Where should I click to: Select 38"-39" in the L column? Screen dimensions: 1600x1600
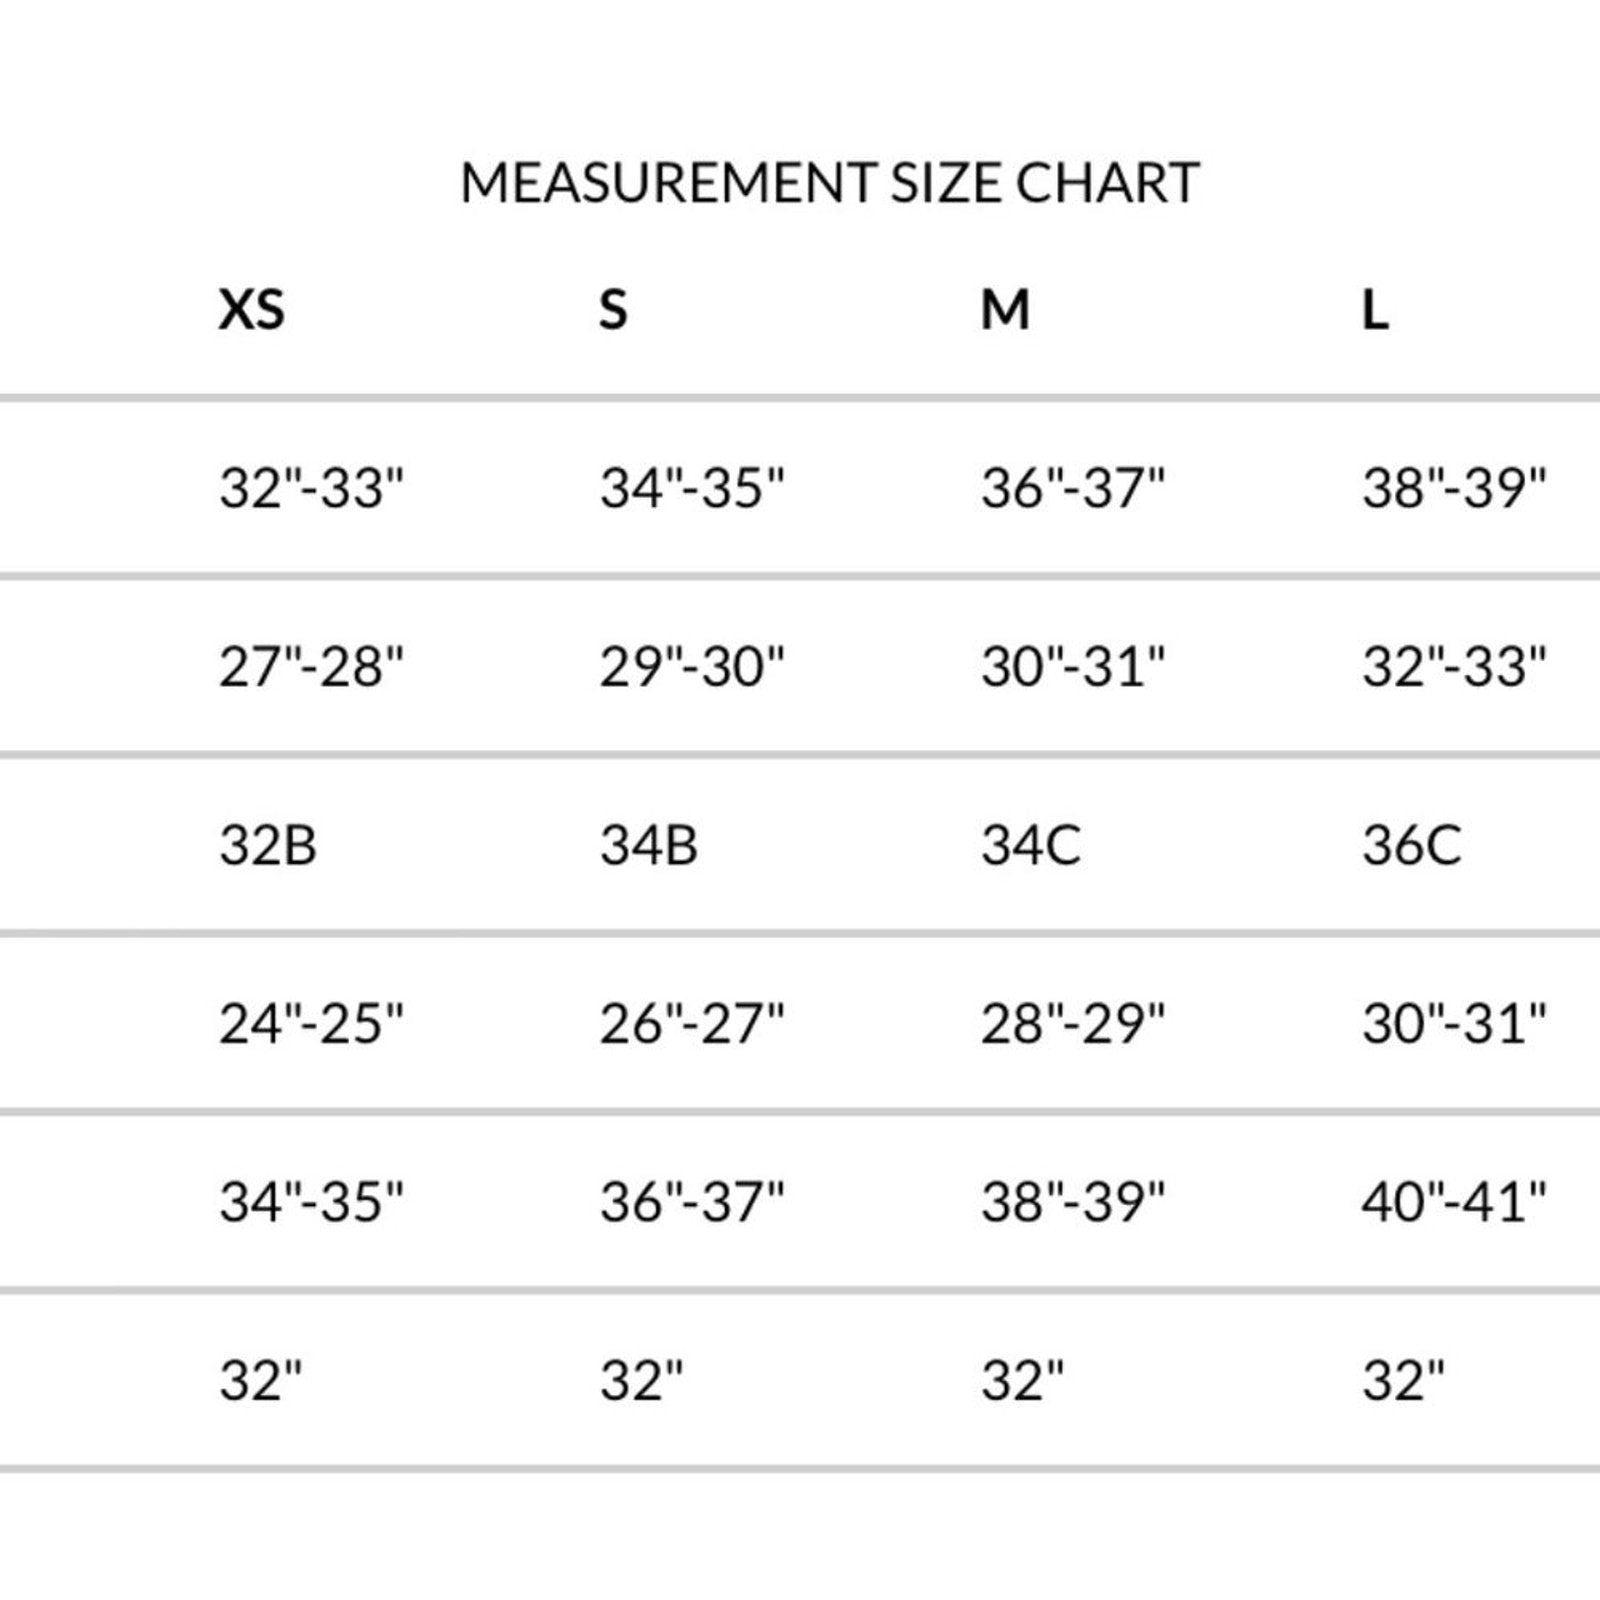[1454, 488]
